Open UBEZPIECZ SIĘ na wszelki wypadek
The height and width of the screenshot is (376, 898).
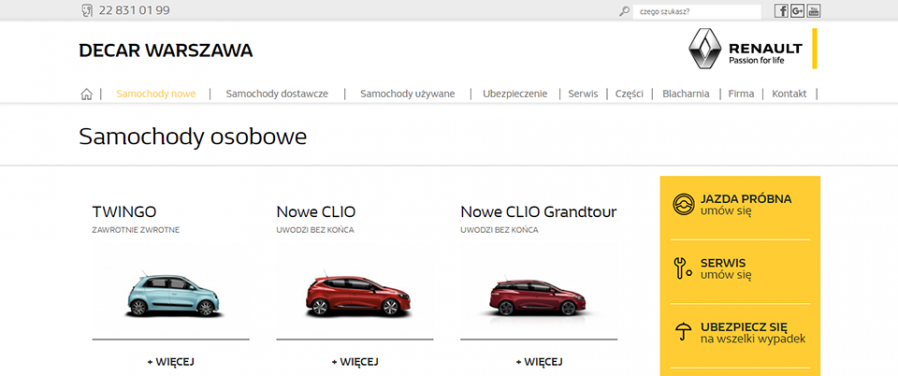tap(753, 333)
